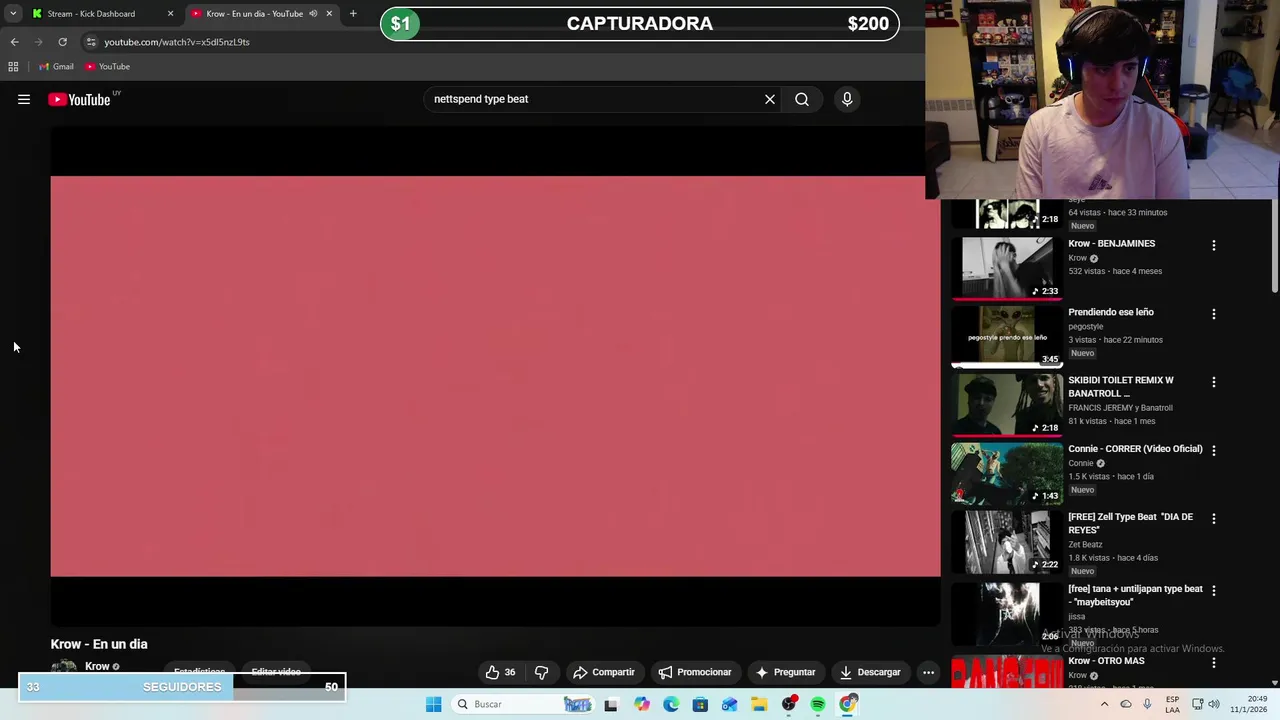Close the Kick Dashboard tab
The image size is (1280, 720).
tap(170, 14)
